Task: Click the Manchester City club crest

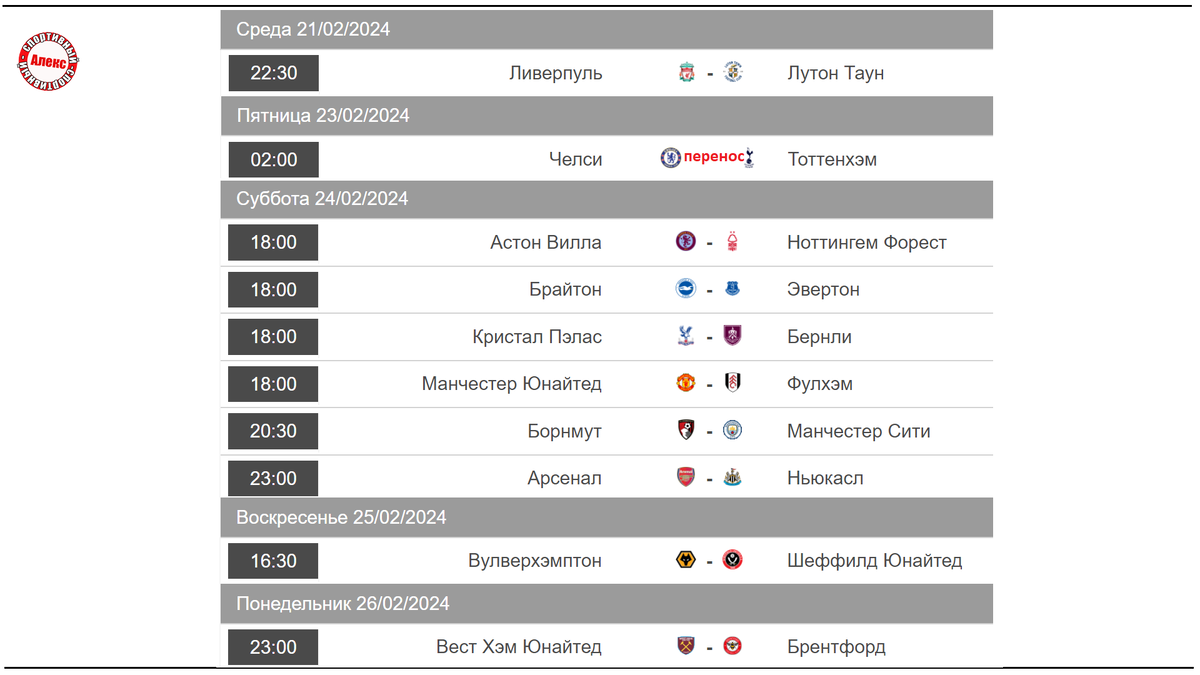Action: tap(733, 431)
